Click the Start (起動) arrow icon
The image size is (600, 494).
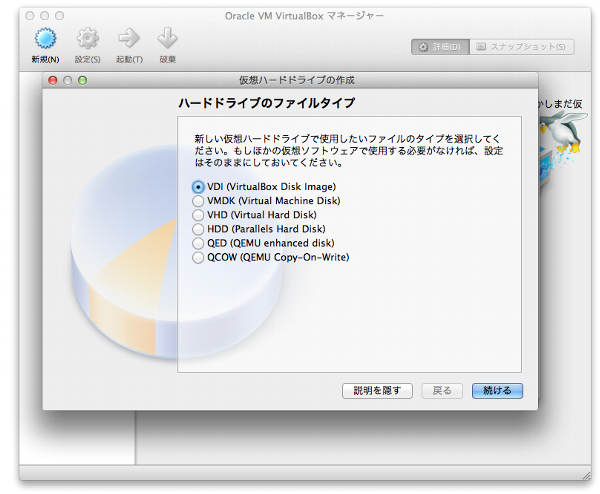click(x=129, y=39)
